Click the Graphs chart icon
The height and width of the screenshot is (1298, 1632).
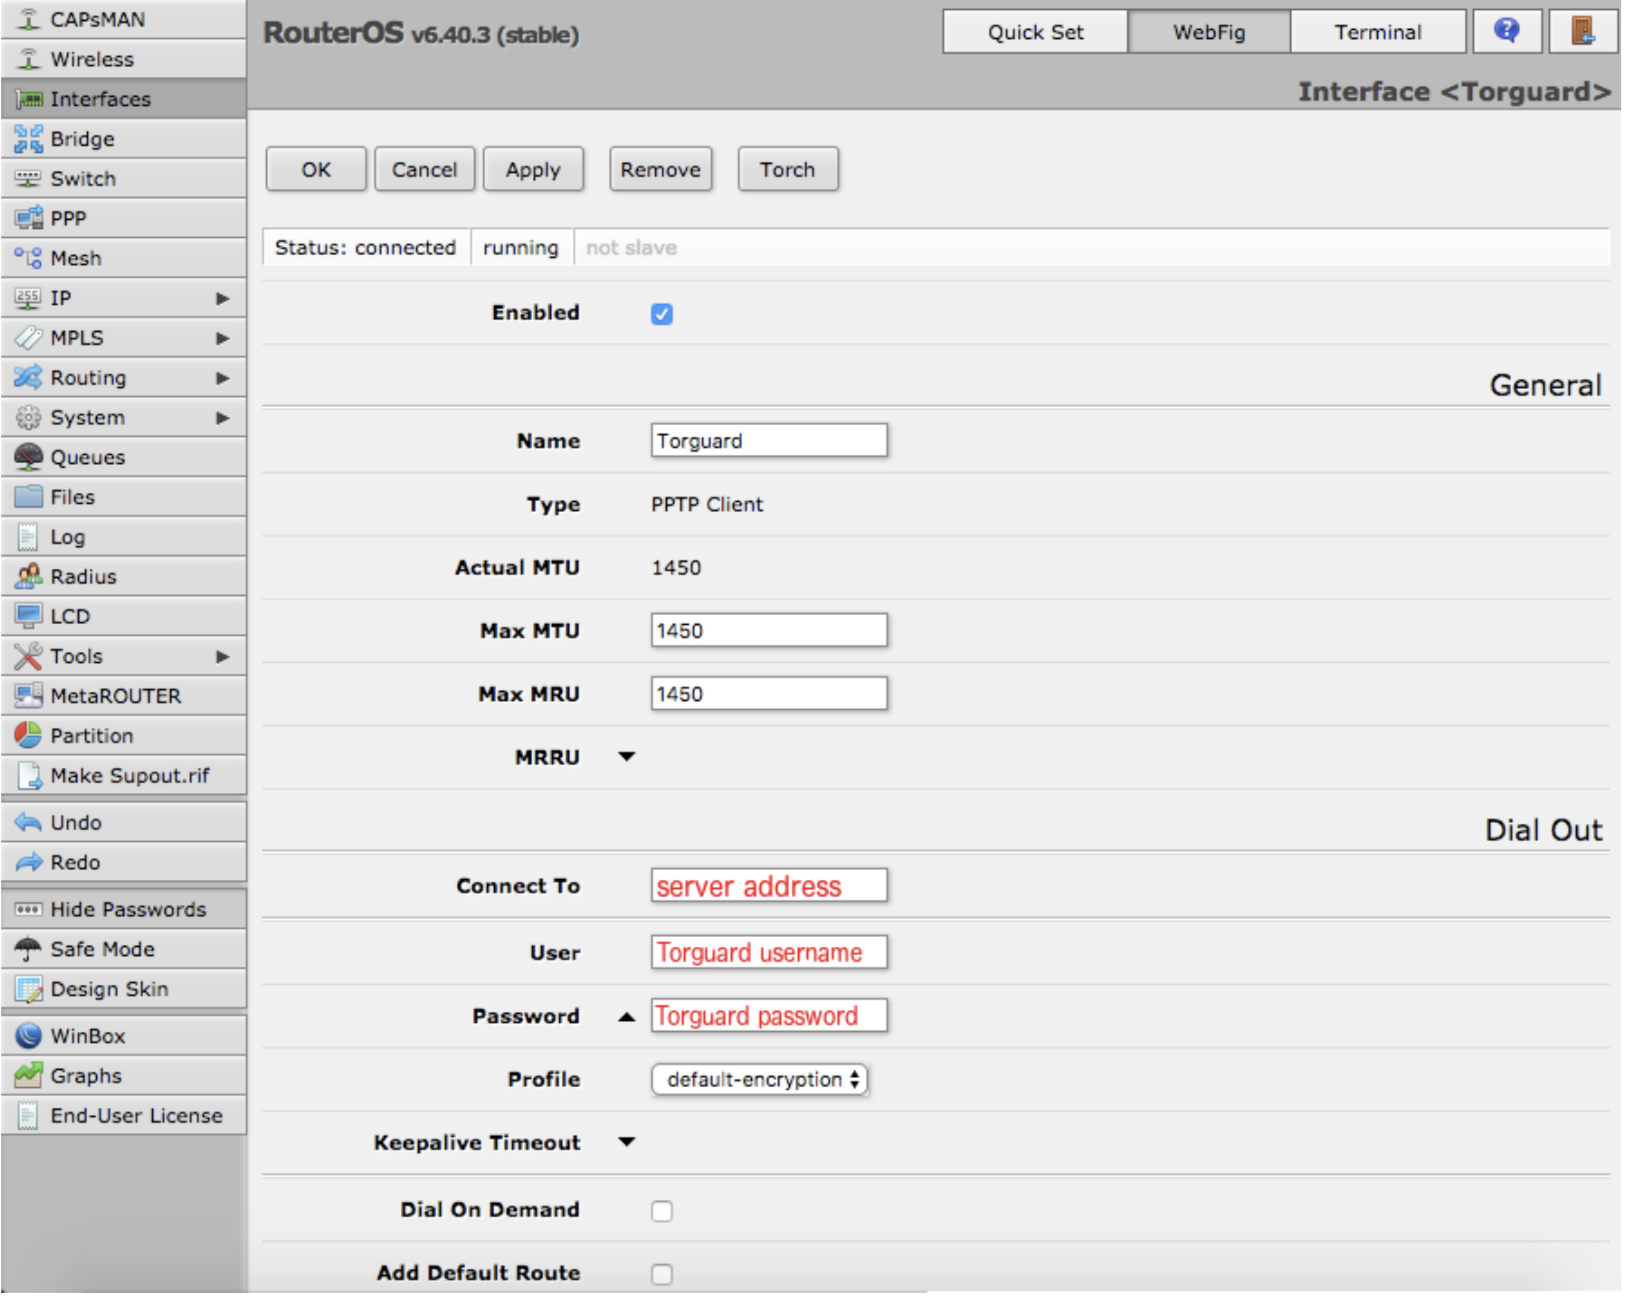[29, 1075]
